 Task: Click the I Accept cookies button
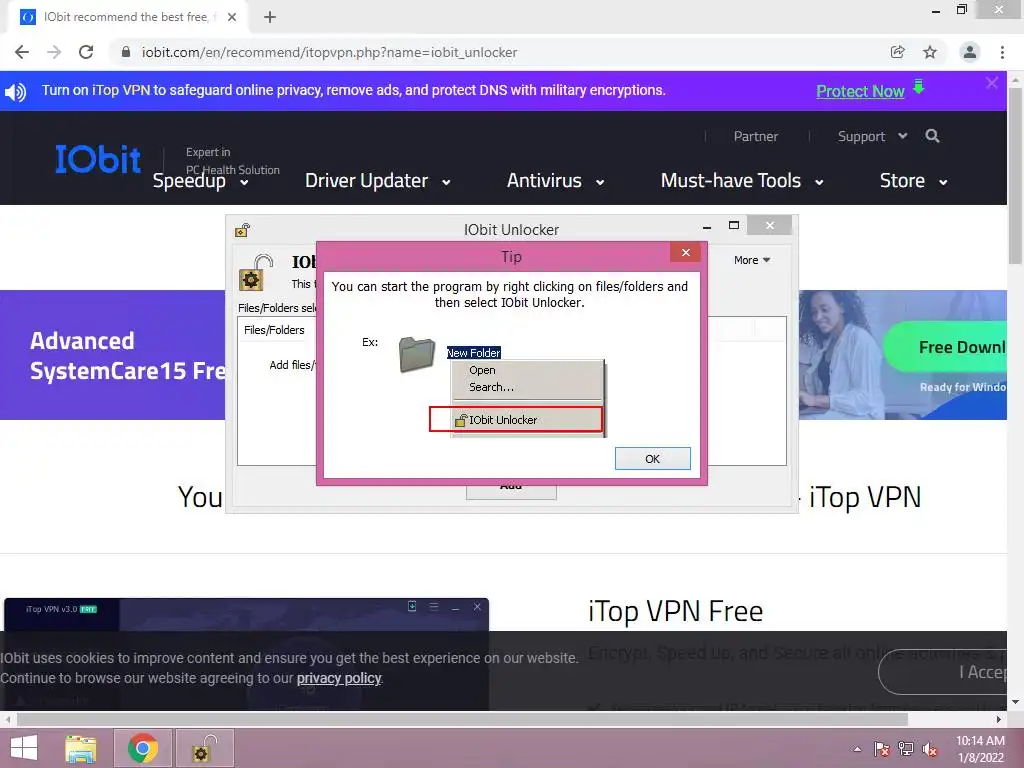pos(942,672)
